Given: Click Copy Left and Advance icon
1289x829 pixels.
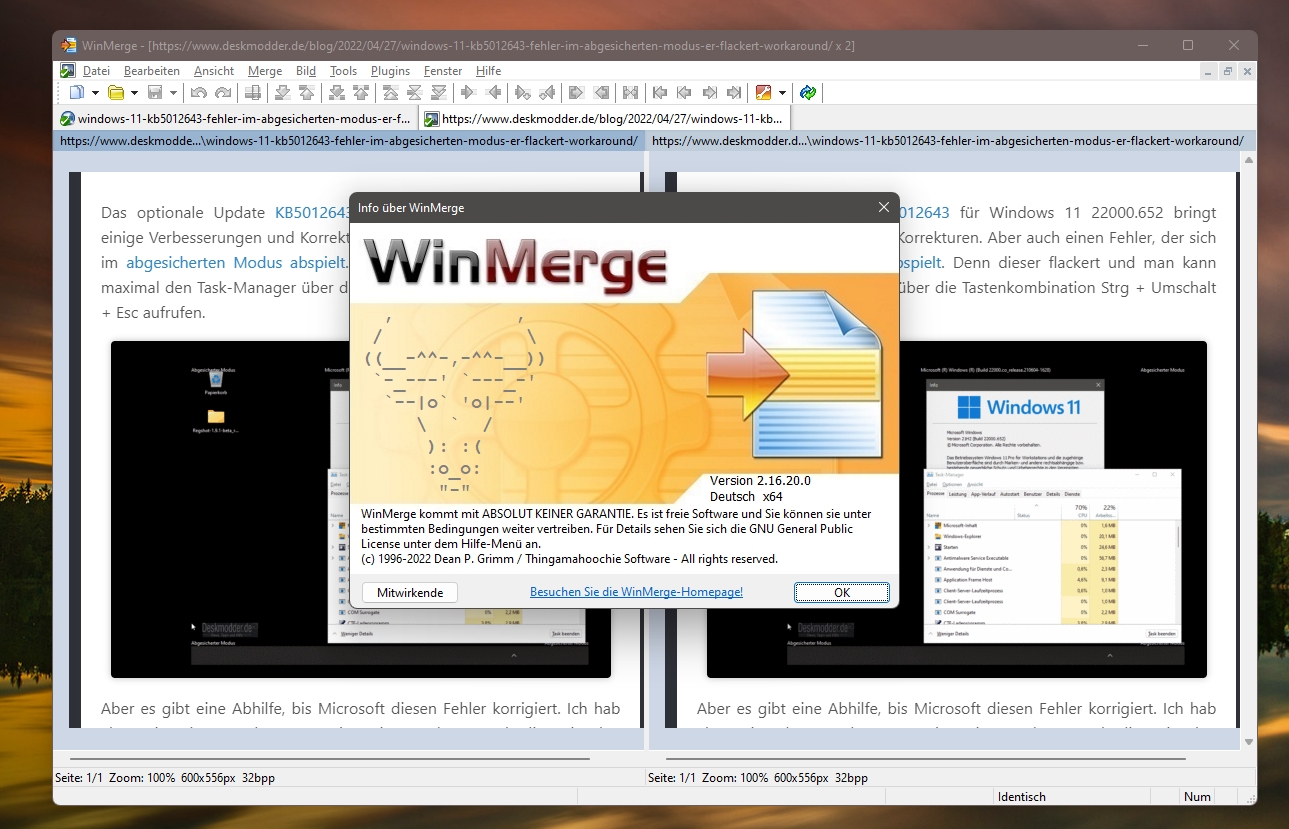Looking at the screenshot, I should (x=546, y=93).
